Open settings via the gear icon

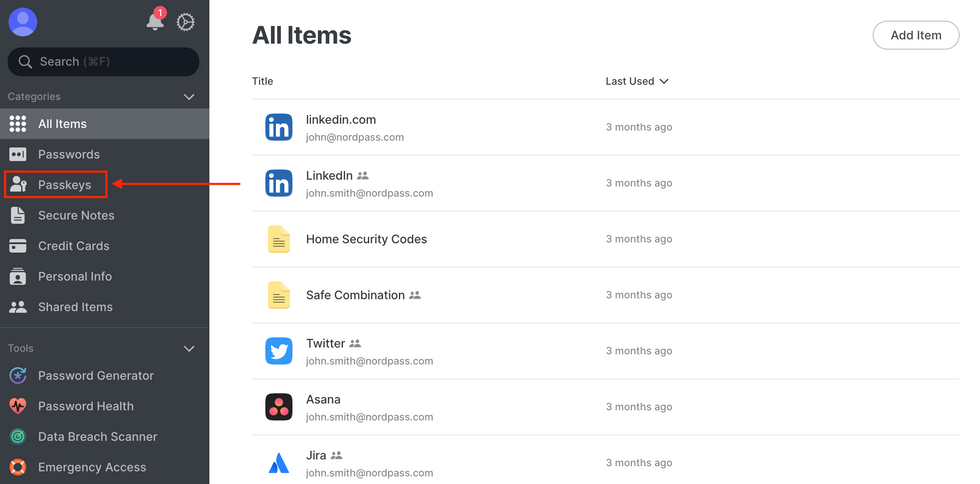point(185,22)
